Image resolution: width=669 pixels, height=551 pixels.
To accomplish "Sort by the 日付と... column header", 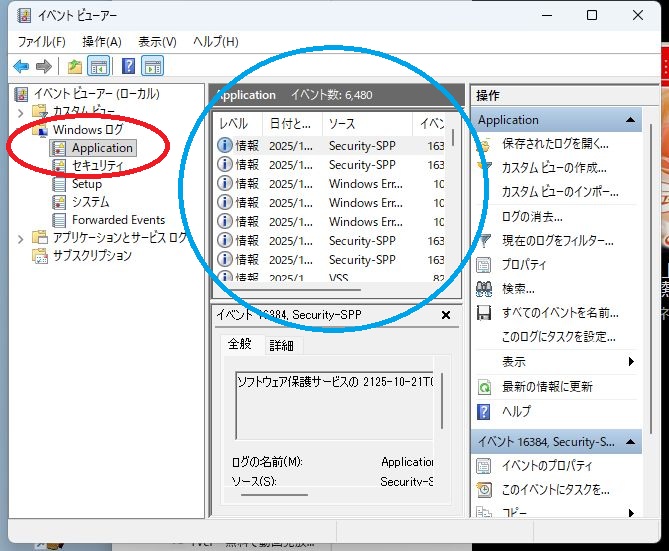I will pyautogui.click(x=292, y=124).
